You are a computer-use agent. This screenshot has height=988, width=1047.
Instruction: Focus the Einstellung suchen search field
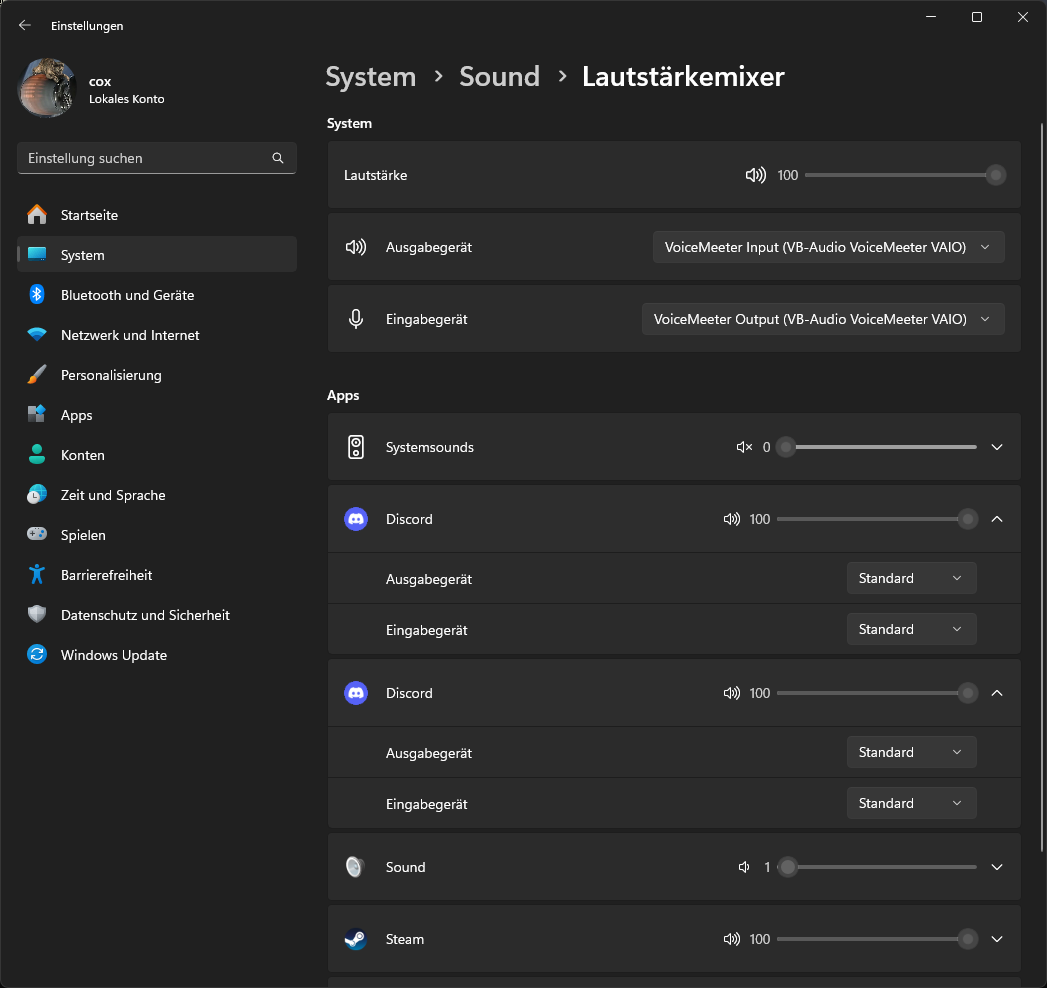click(145, 158)
